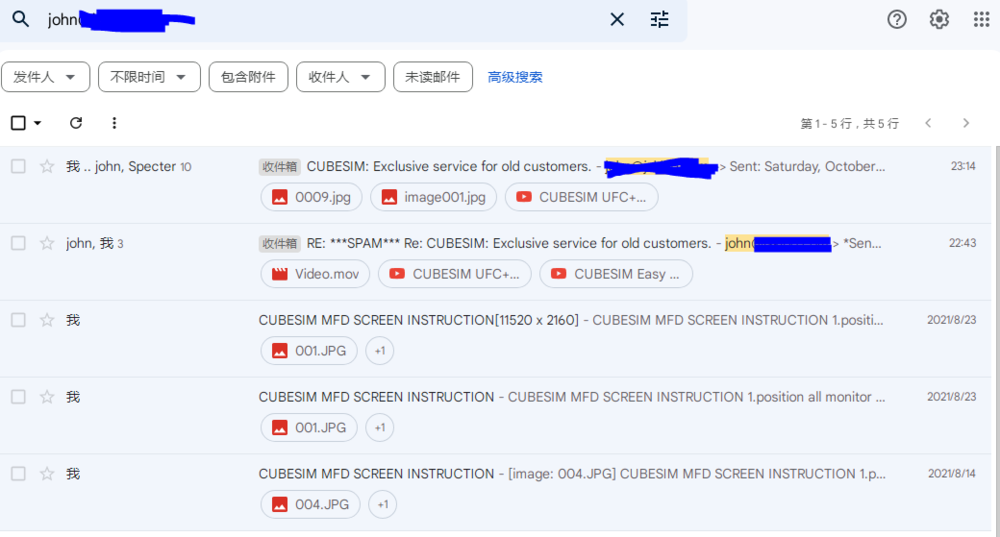The width and height of the screenshot is (1000, 537).
Task: Open the help question mark icon
Action: (x=897, y=20)
